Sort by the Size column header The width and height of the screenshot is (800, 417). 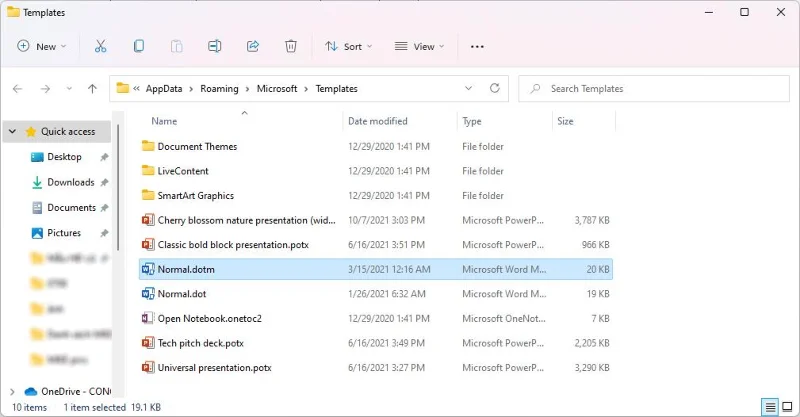coord(565,121)
